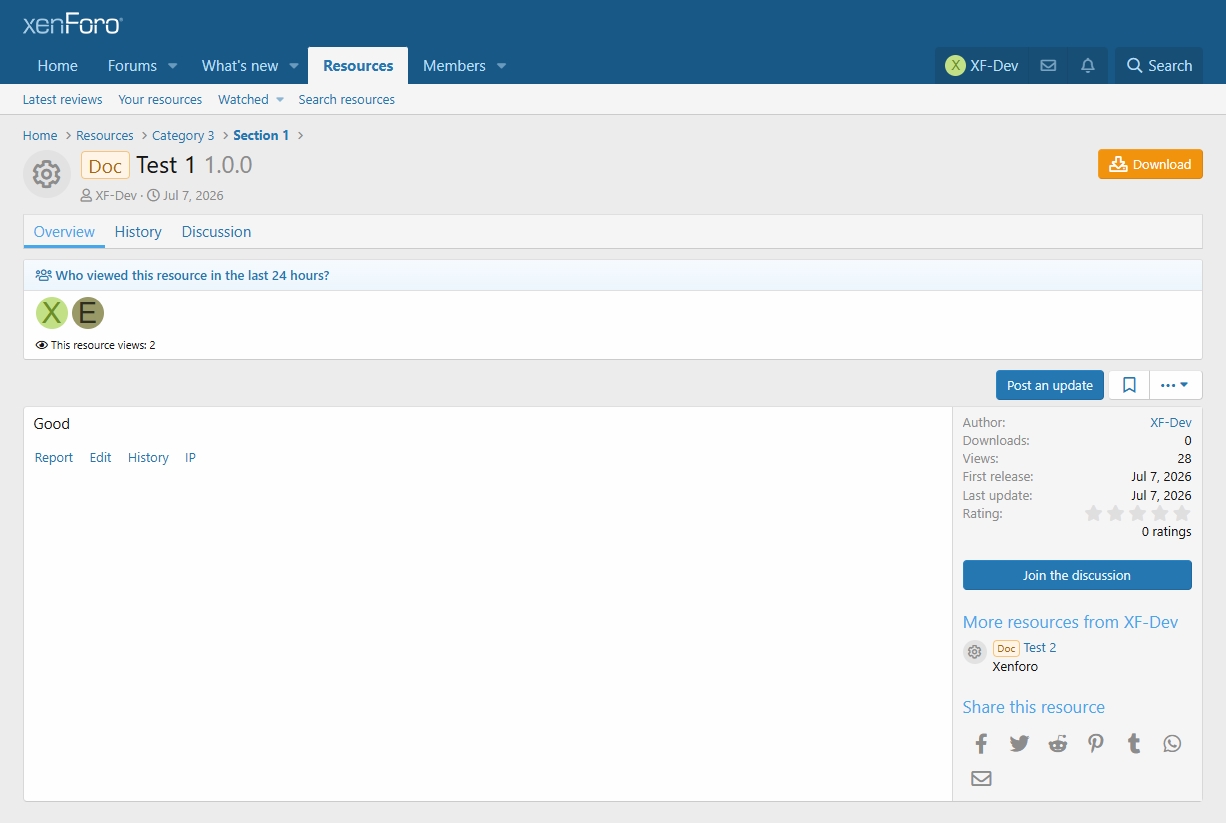Open the Search button in the header
Viewport: 1226px width, 823px height.
coord(1159,65)
